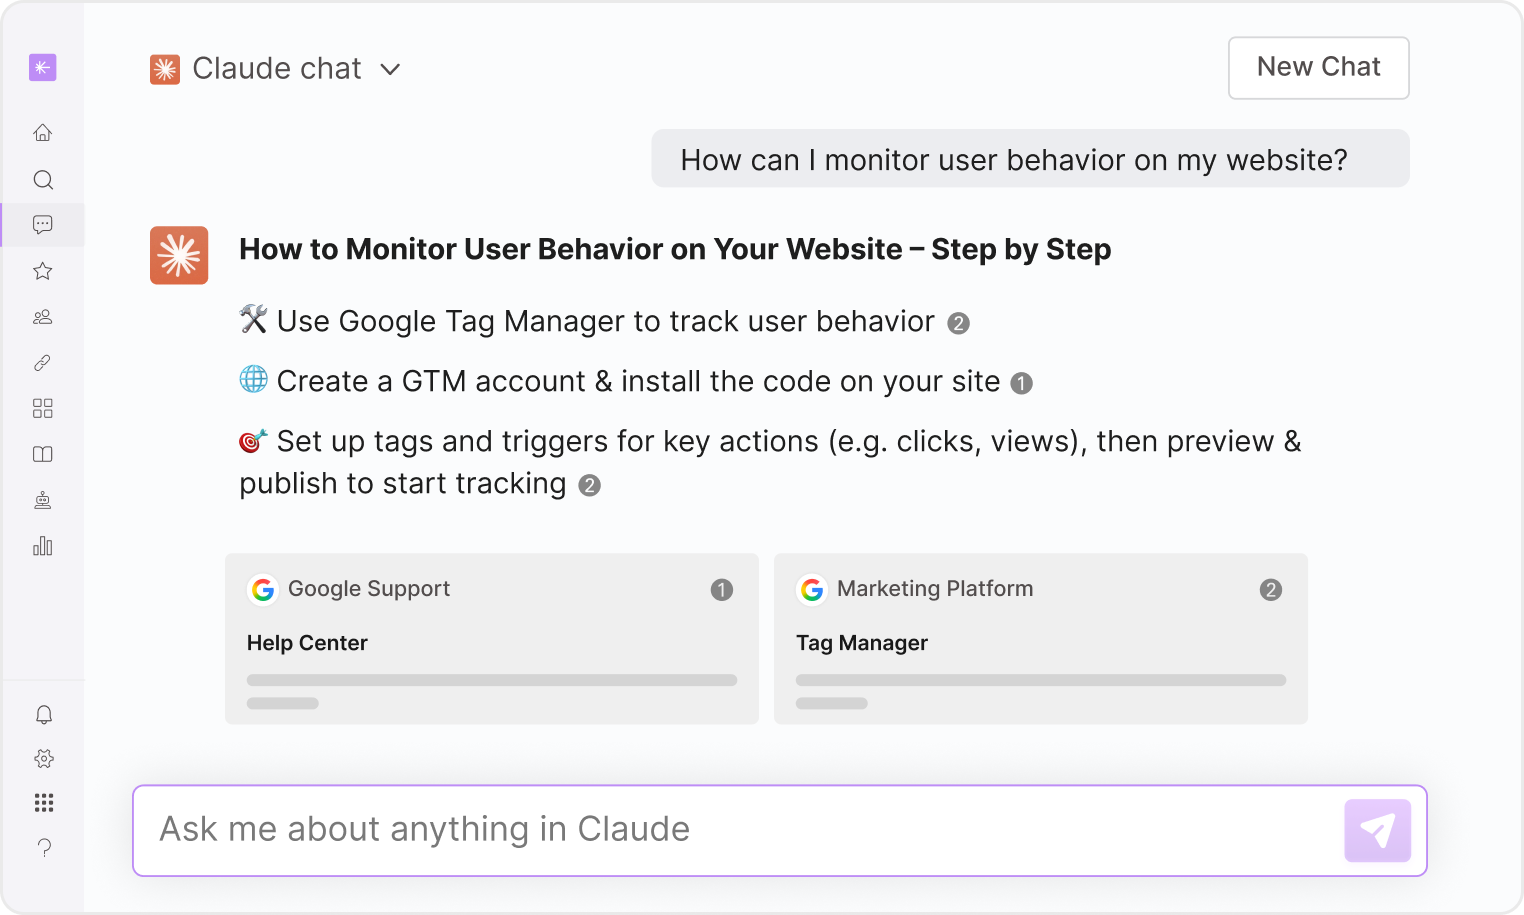Click the 'Set up tags and triggers' line
Viewport: 1524px width, 915px height.
[770, 462]
